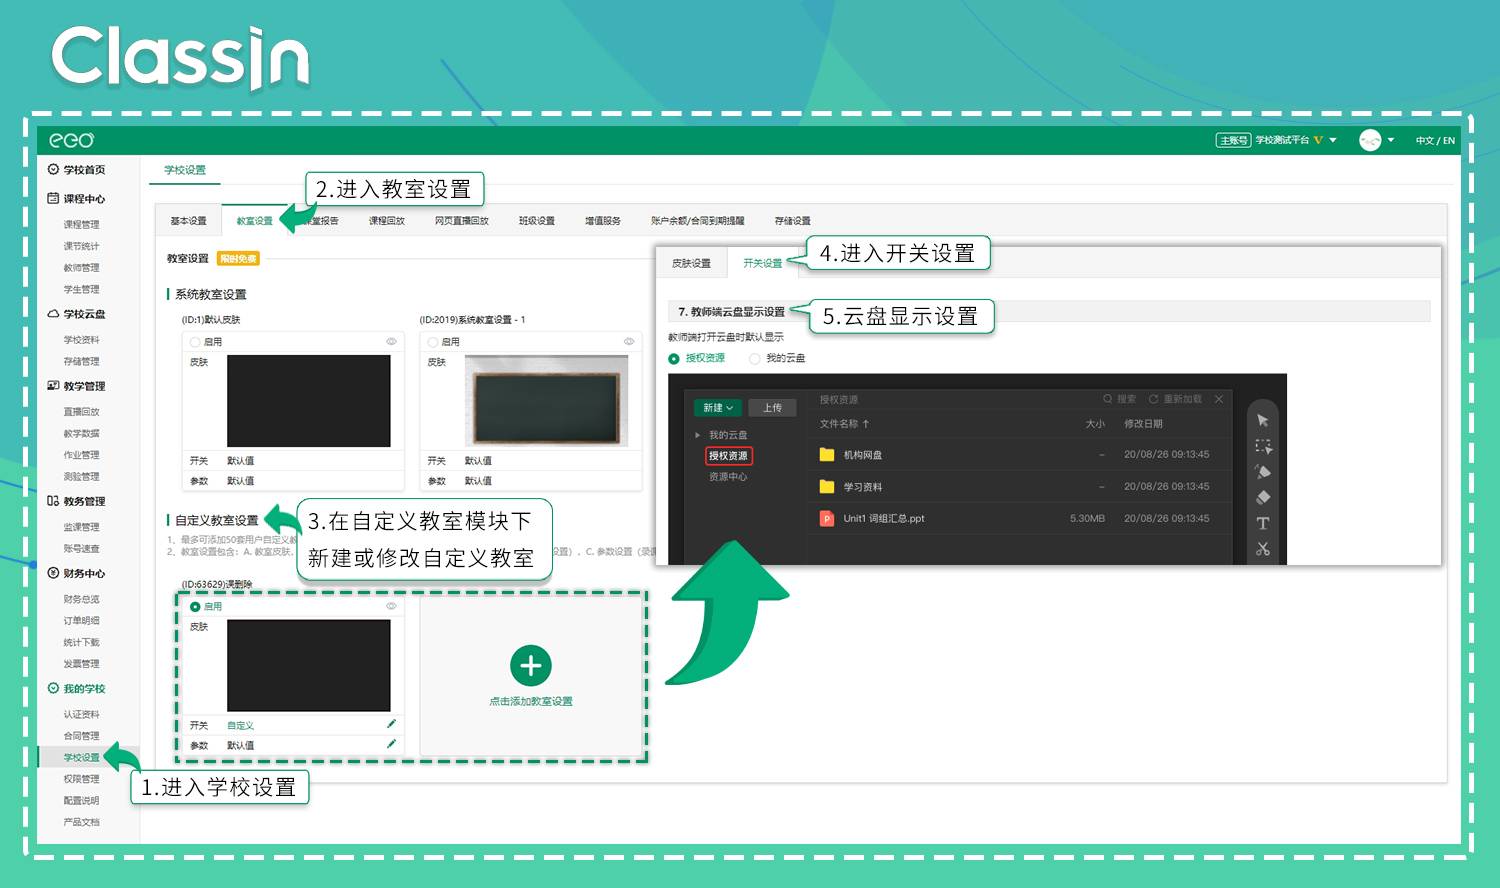The height and width of the screenshot is (888, 1500).
Task: Select the arrow pointer tool in preview
Action: click(1263, 420)
